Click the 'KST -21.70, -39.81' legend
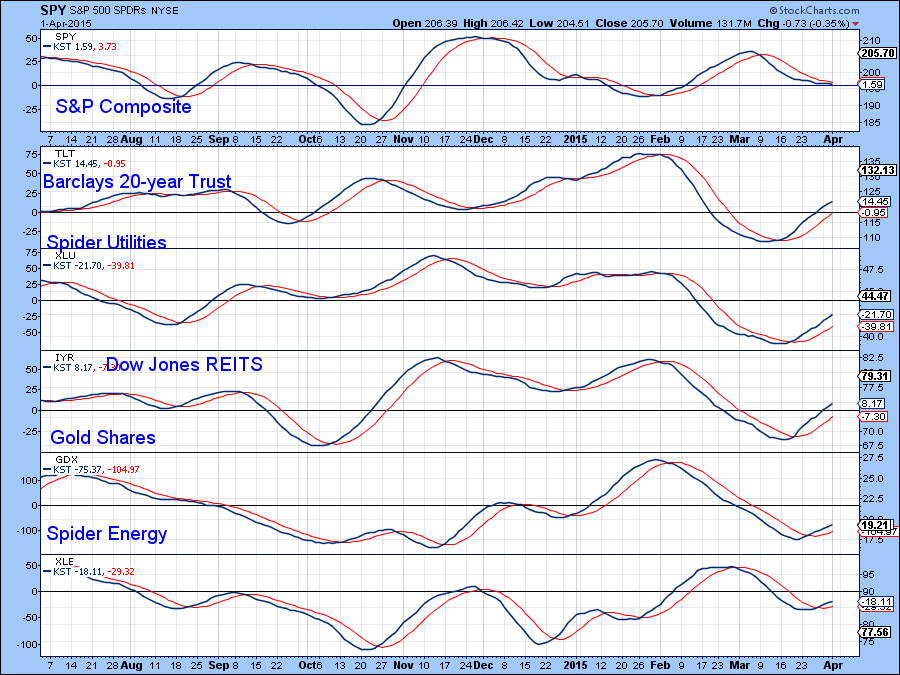 (89, 266)
